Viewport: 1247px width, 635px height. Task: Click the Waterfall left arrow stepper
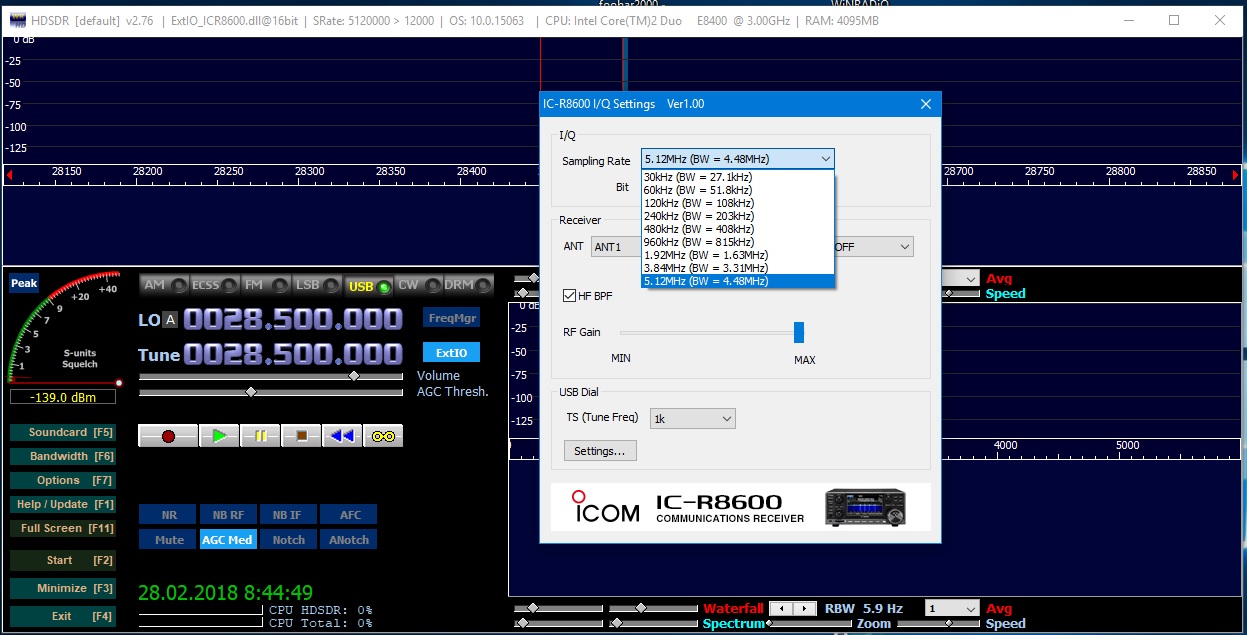783,608
